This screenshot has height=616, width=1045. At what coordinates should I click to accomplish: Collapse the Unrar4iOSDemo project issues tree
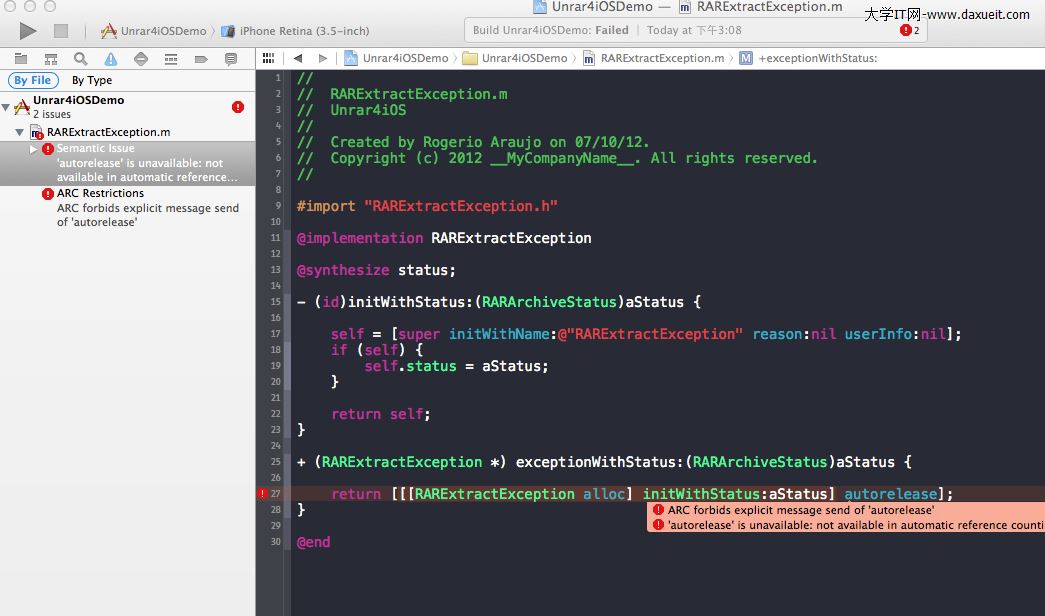(x=6, y=107)
